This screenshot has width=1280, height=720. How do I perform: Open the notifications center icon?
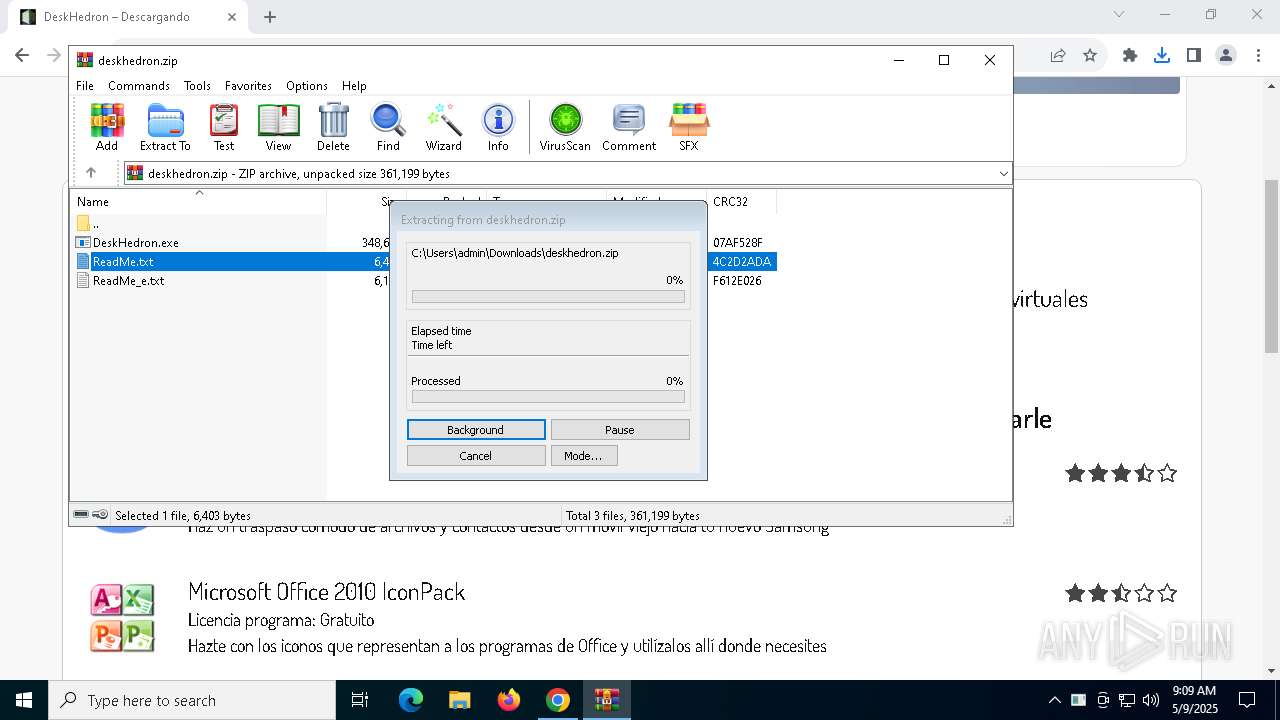[1247, 700]
